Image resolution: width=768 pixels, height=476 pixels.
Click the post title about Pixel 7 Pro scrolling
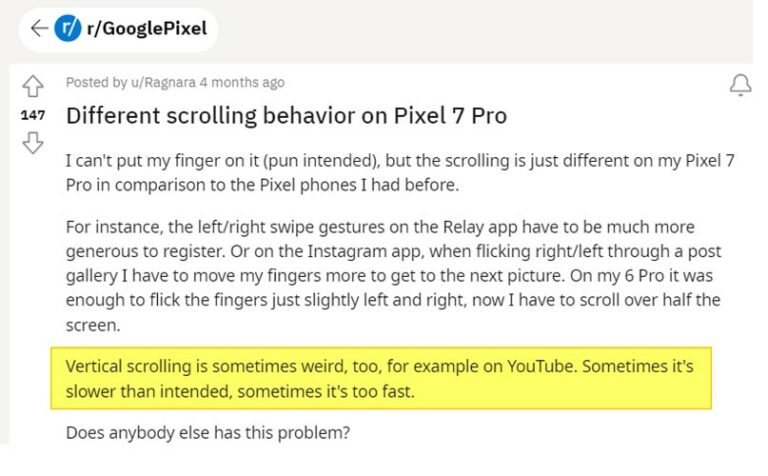[287, 116]
